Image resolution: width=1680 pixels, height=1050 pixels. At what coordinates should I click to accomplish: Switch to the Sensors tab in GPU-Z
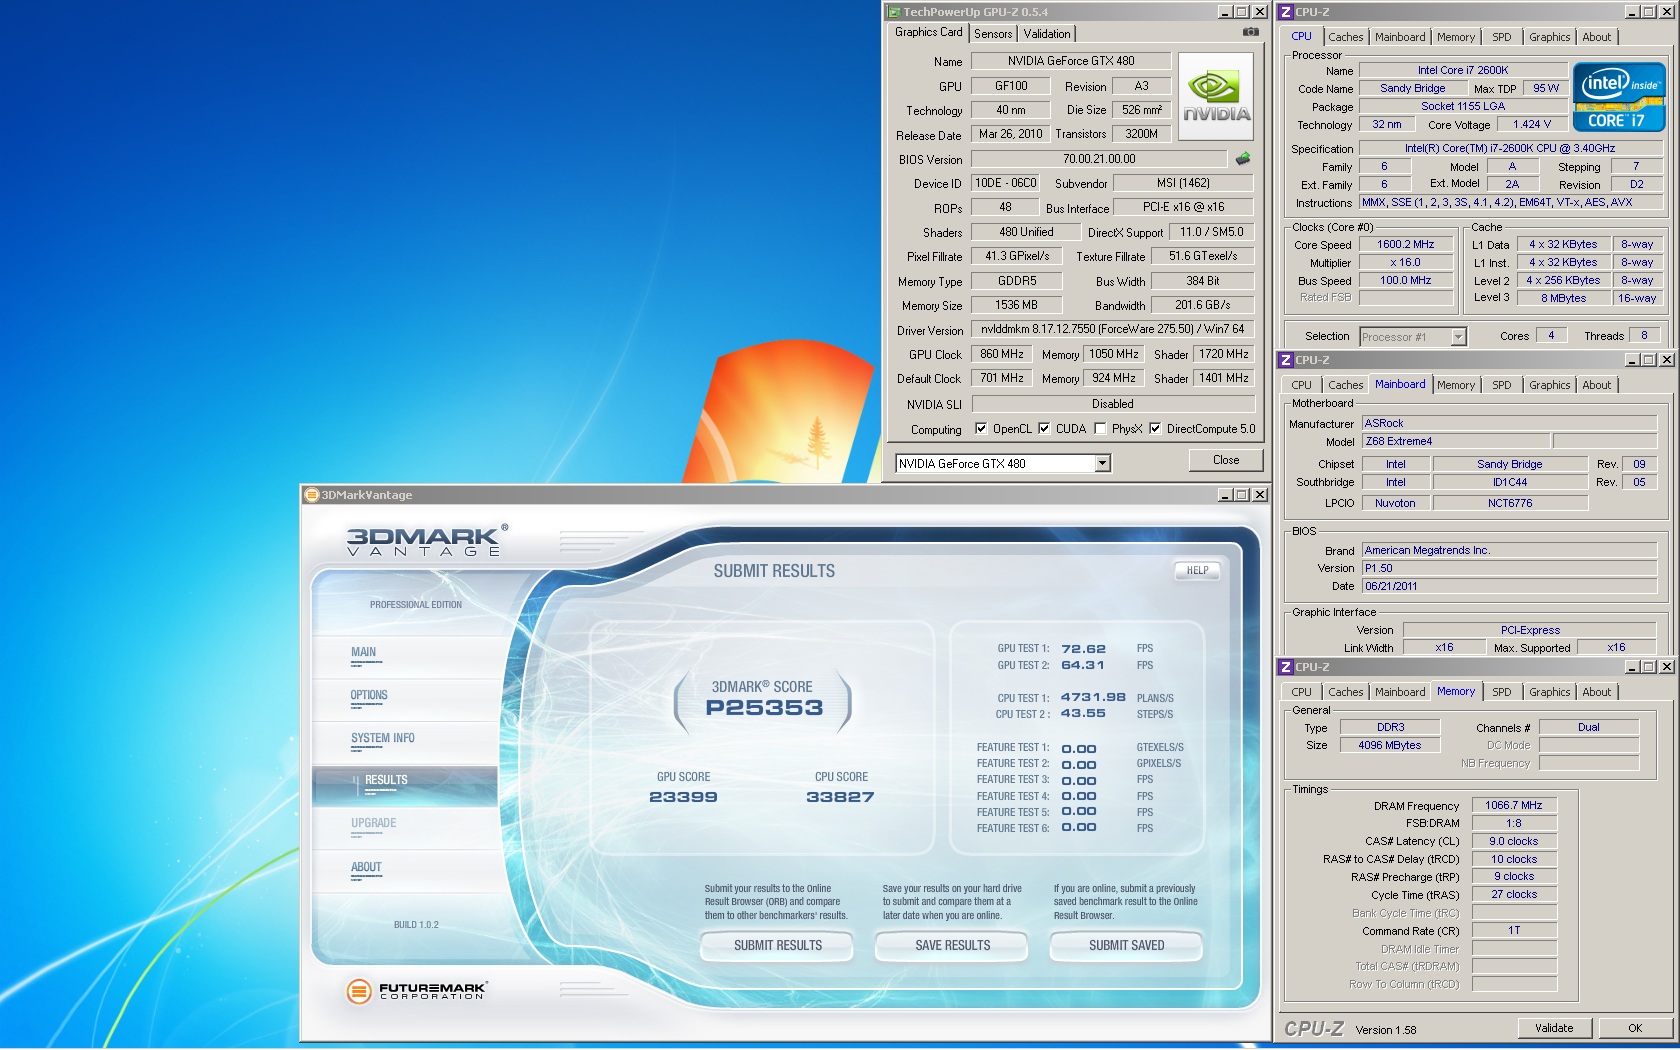993,34
